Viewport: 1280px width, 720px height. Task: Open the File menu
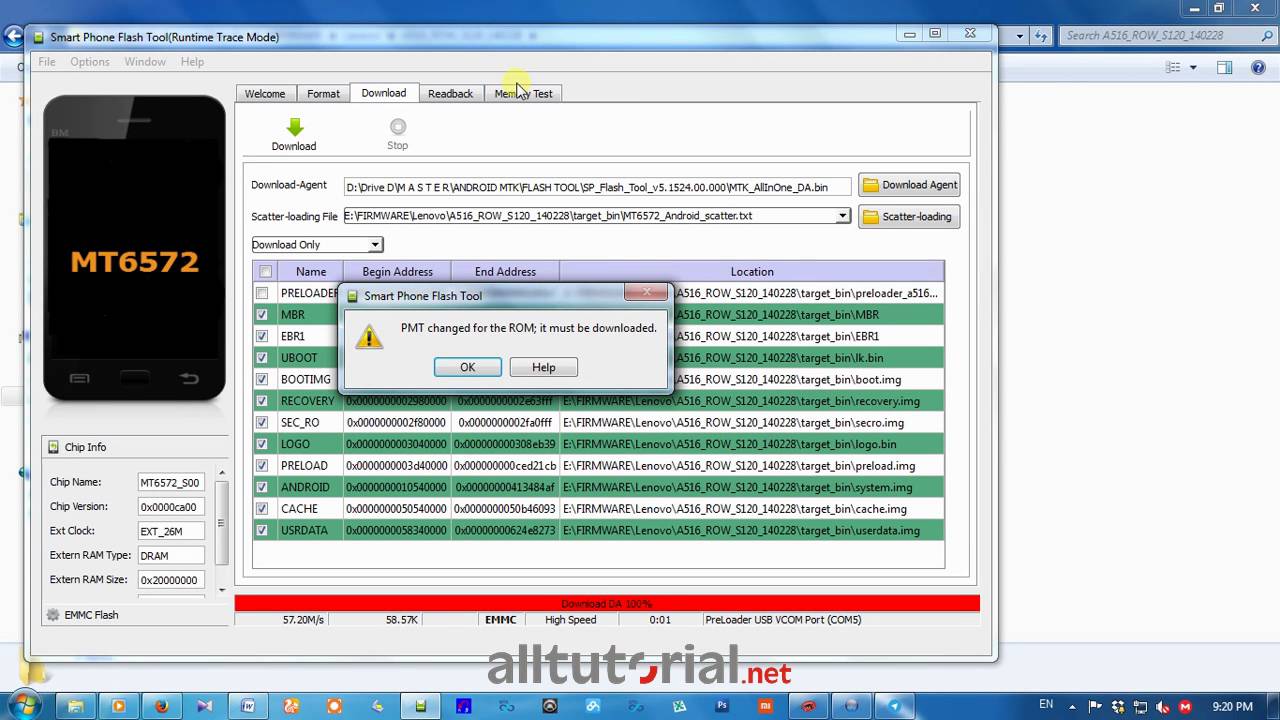(x=47, y=61)
